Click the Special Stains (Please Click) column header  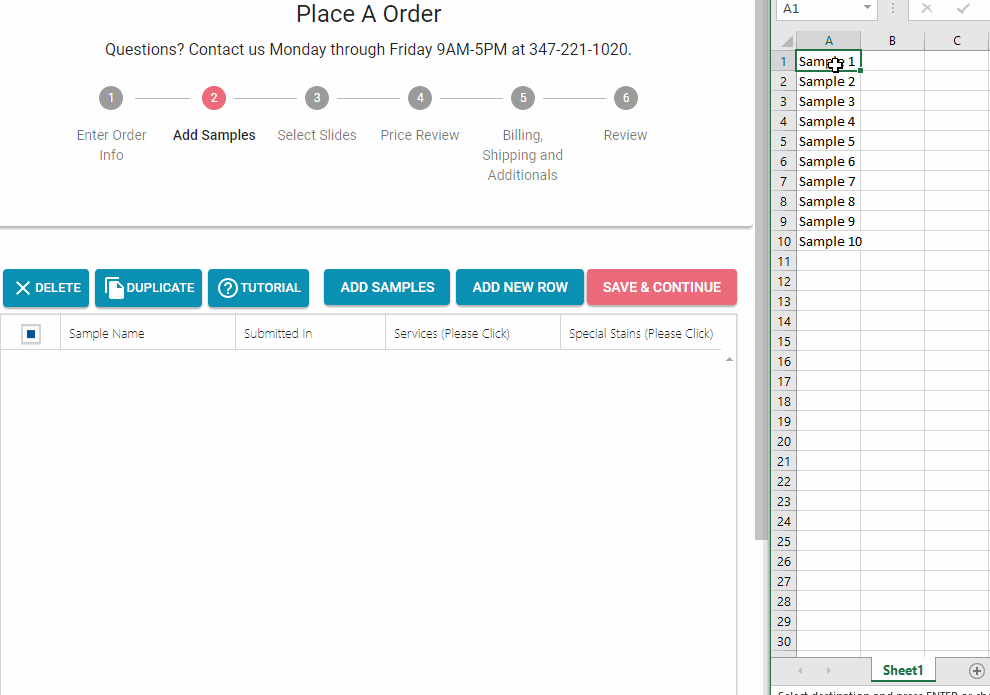(x=640, y=334)
